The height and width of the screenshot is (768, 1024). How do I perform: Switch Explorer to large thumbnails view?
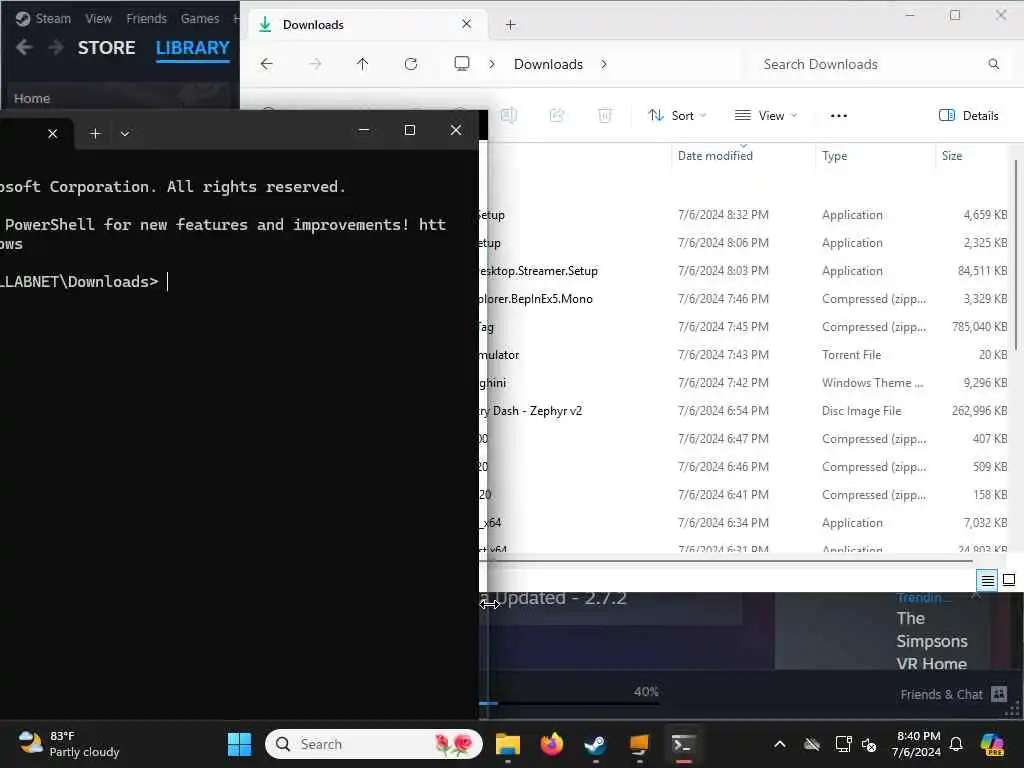[1009, 580]
